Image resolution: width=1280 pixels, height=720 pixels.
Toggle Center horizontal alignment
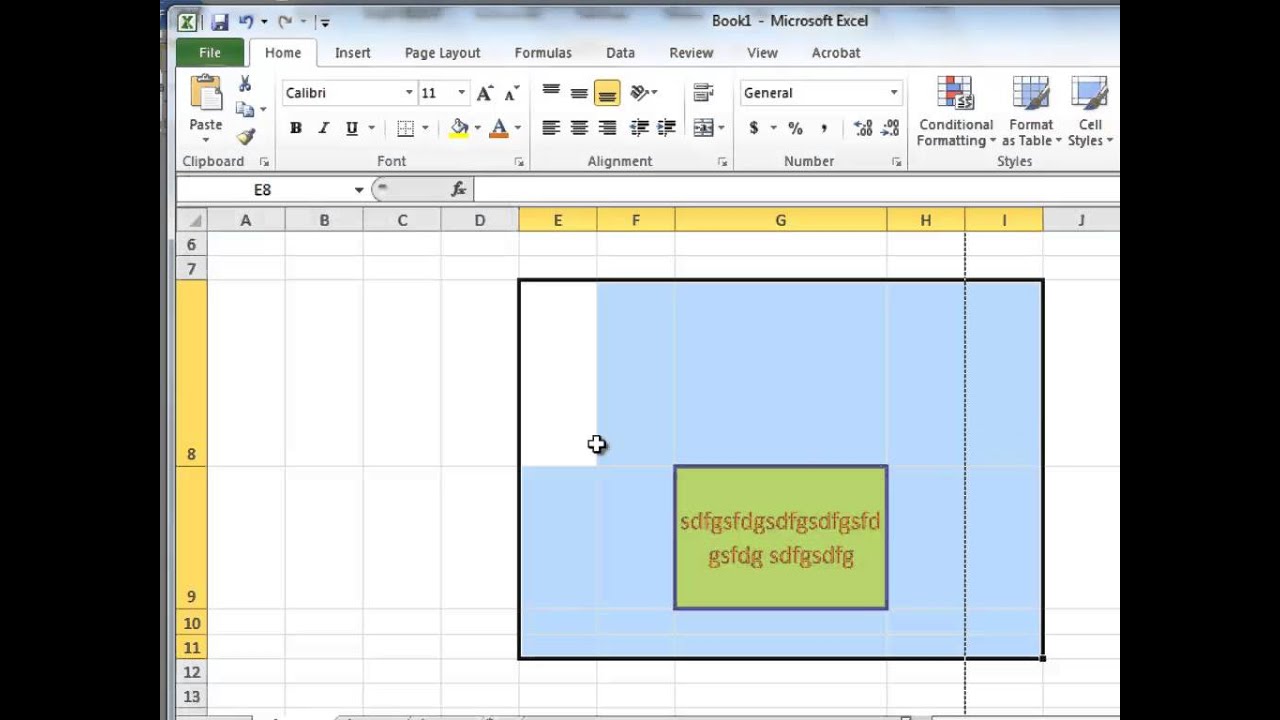click(579, 128)
